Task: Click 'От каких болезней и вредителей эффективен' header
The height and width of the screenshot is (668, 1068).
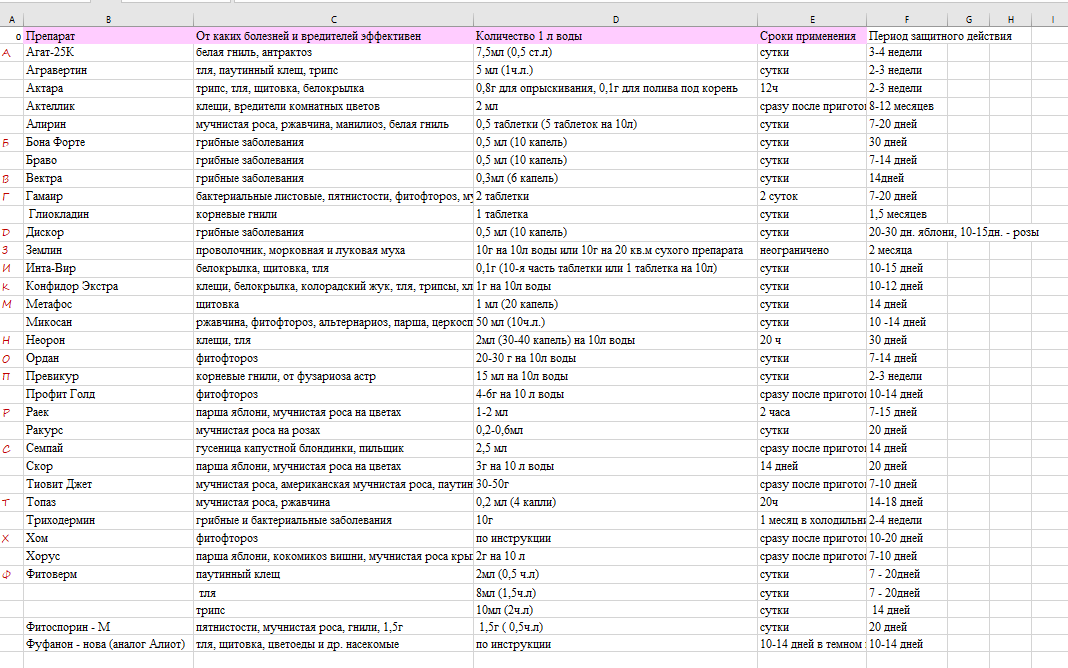Action: 333,36
